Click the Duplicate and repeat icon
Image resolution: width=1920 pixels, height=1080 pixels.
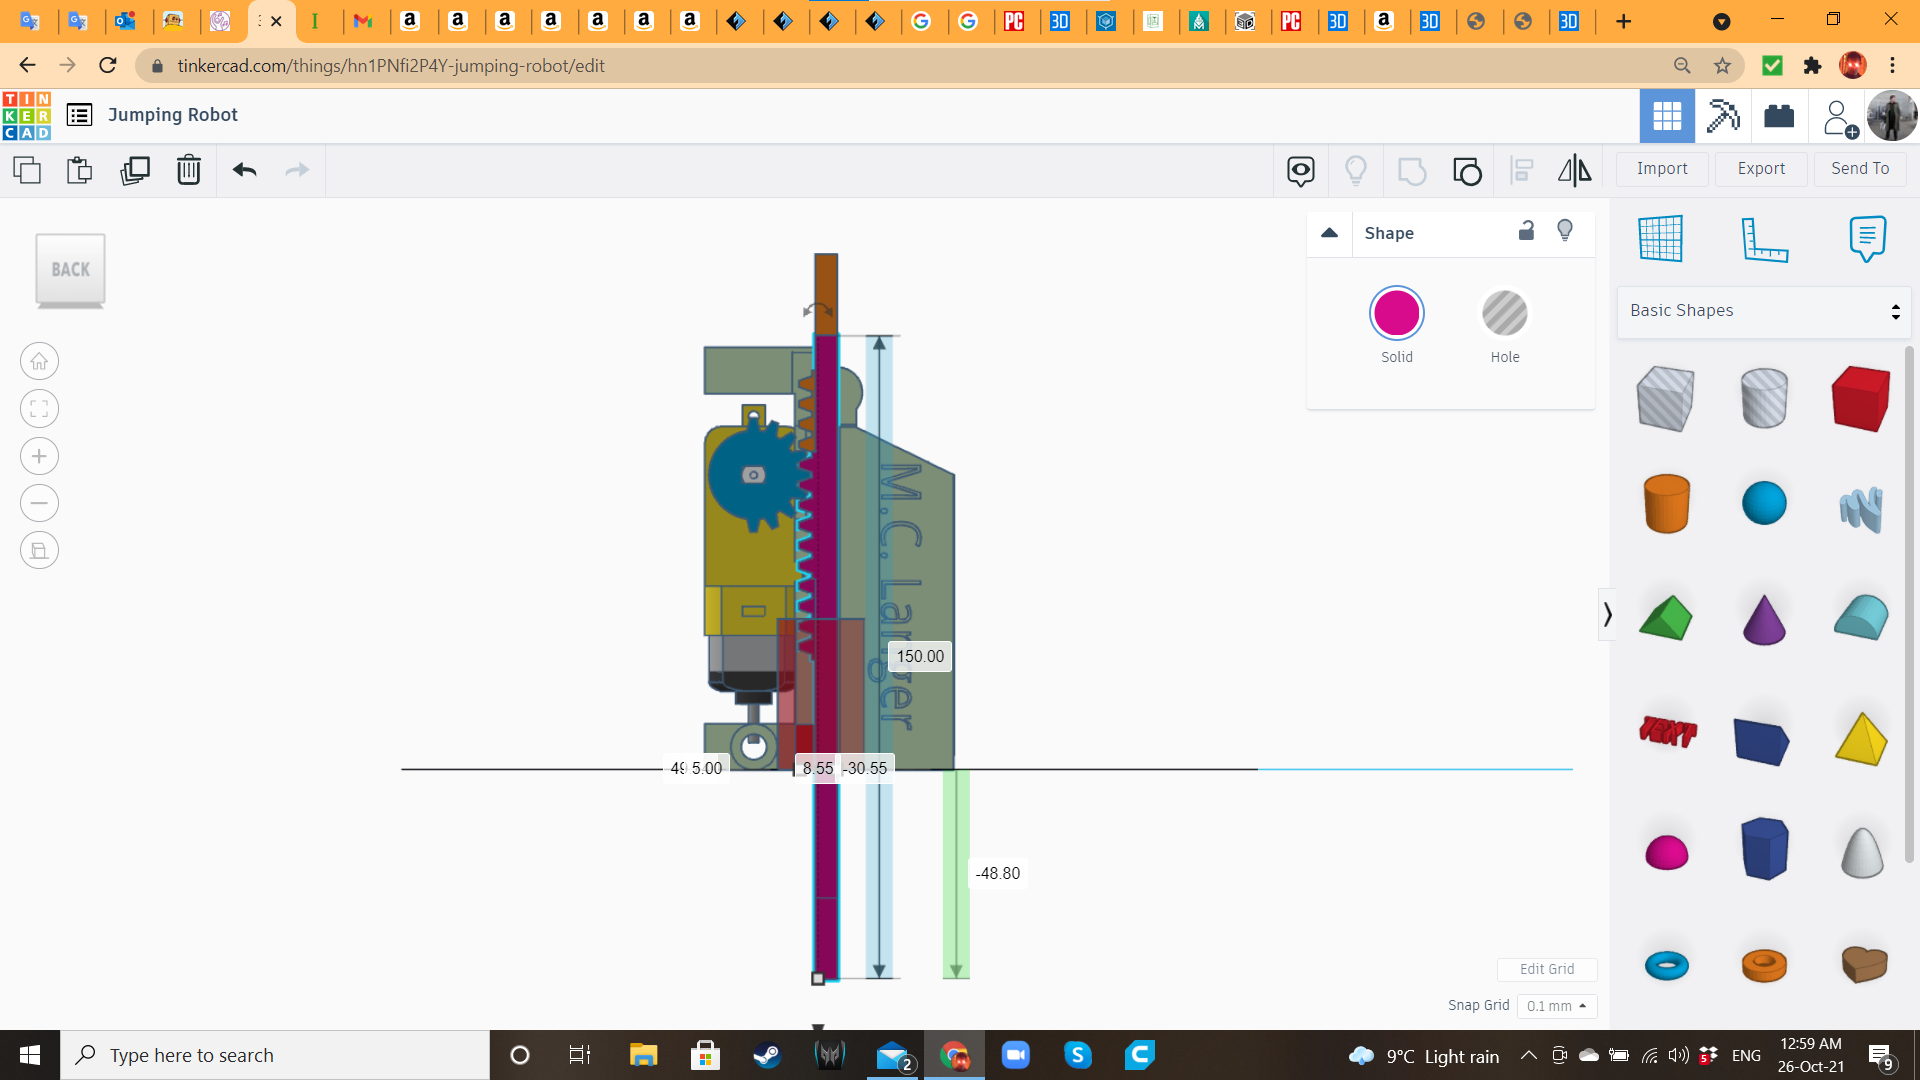(x=135, y=170)
